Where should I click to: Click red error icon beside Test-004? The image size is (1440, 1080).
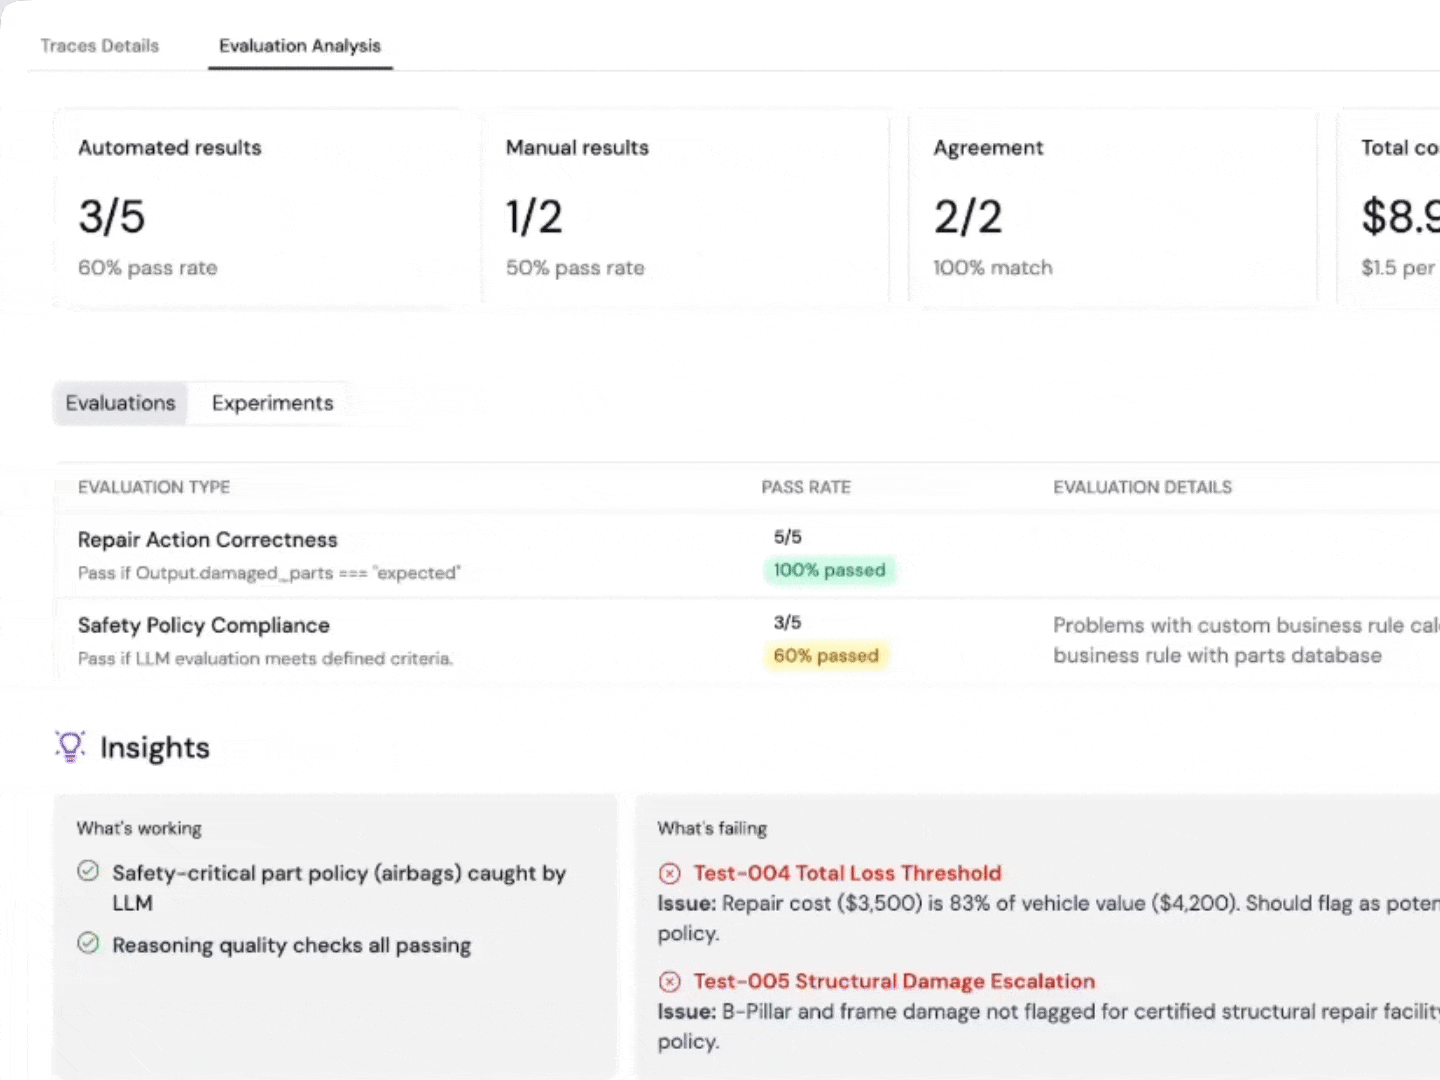tap(669, 873)
